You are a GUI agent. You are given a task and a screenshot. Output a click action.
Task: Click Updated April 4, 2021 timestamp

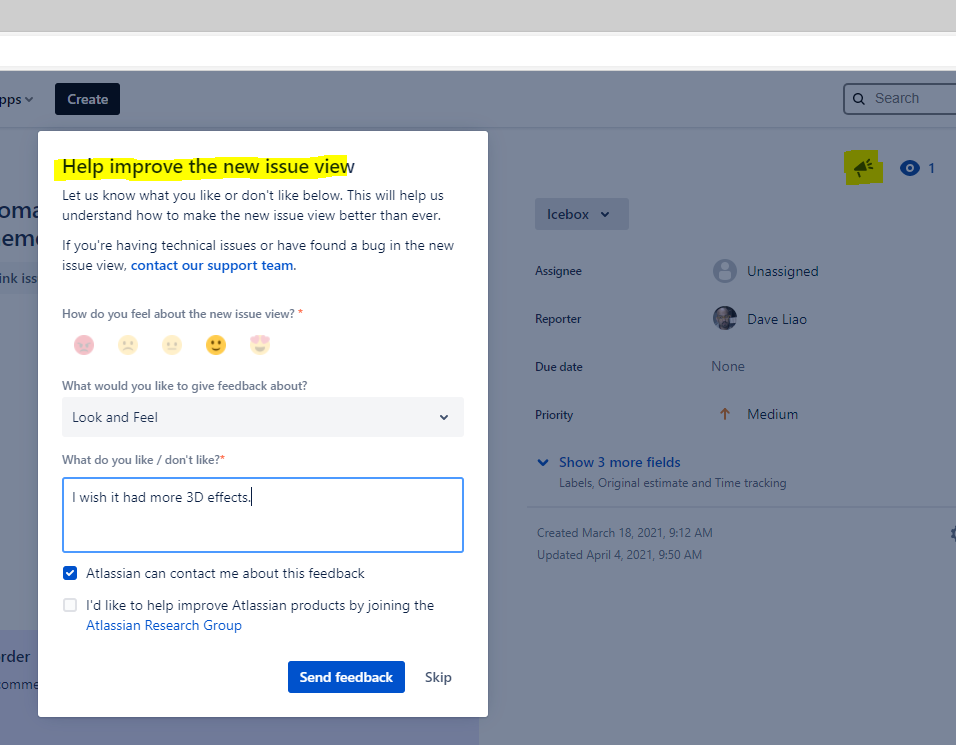point(619,555)
